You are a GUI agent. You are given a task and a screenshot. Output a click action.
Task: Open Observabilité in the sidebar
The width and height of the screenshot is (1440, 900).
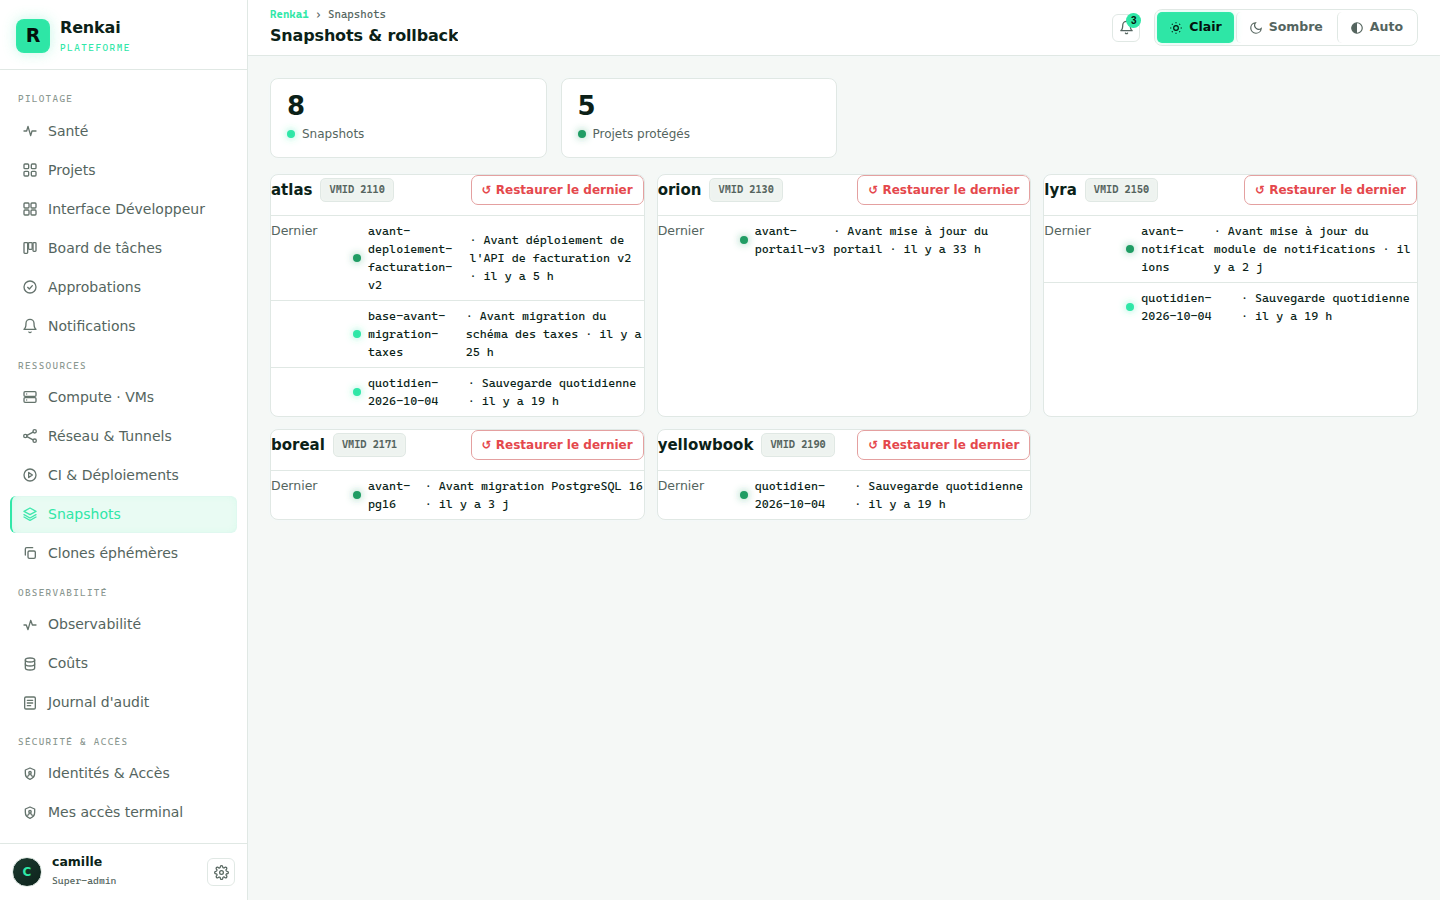click(x=123, y=624)
